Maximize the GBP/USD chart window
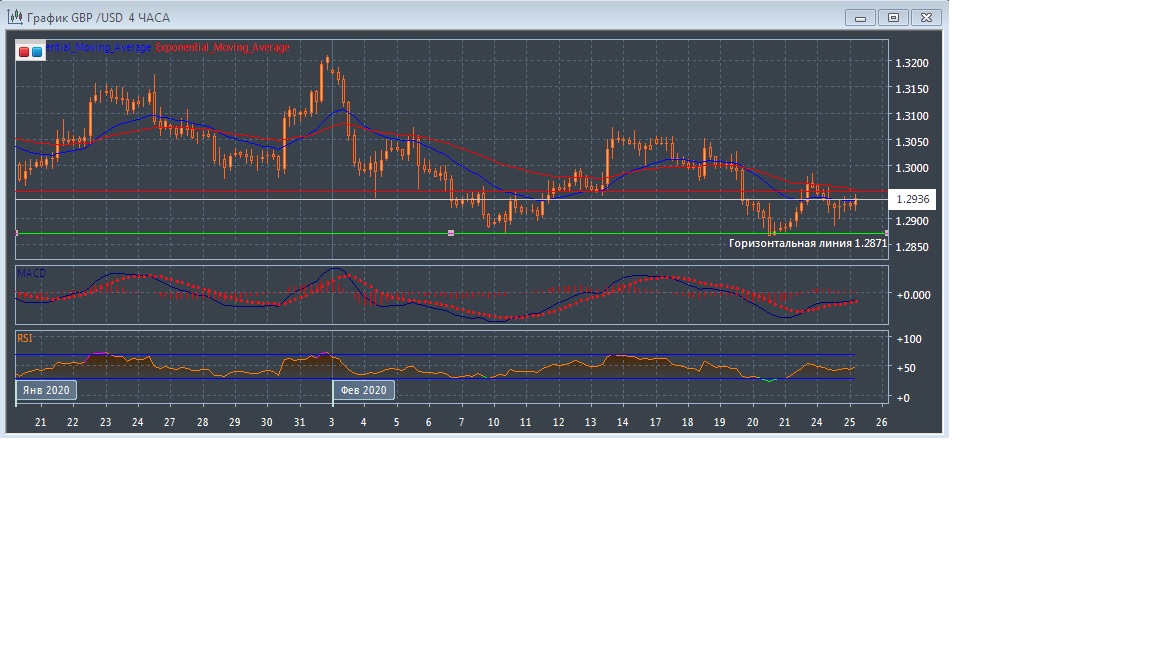This screenshot has height=648, width=1152. pos(894,17)
